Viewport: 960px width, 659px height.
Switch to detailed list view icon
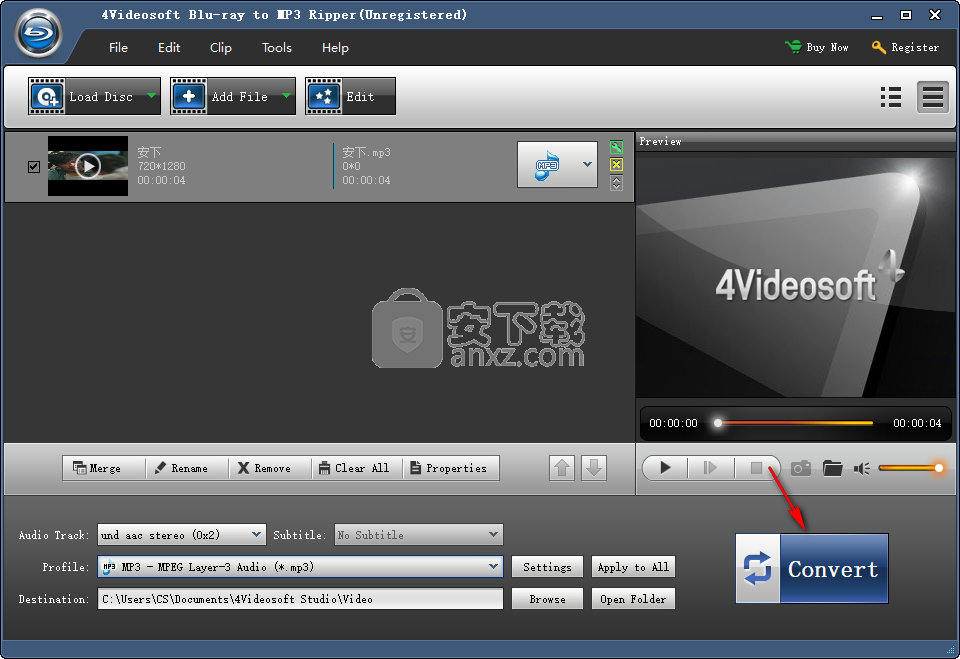[x=891, y=97]
